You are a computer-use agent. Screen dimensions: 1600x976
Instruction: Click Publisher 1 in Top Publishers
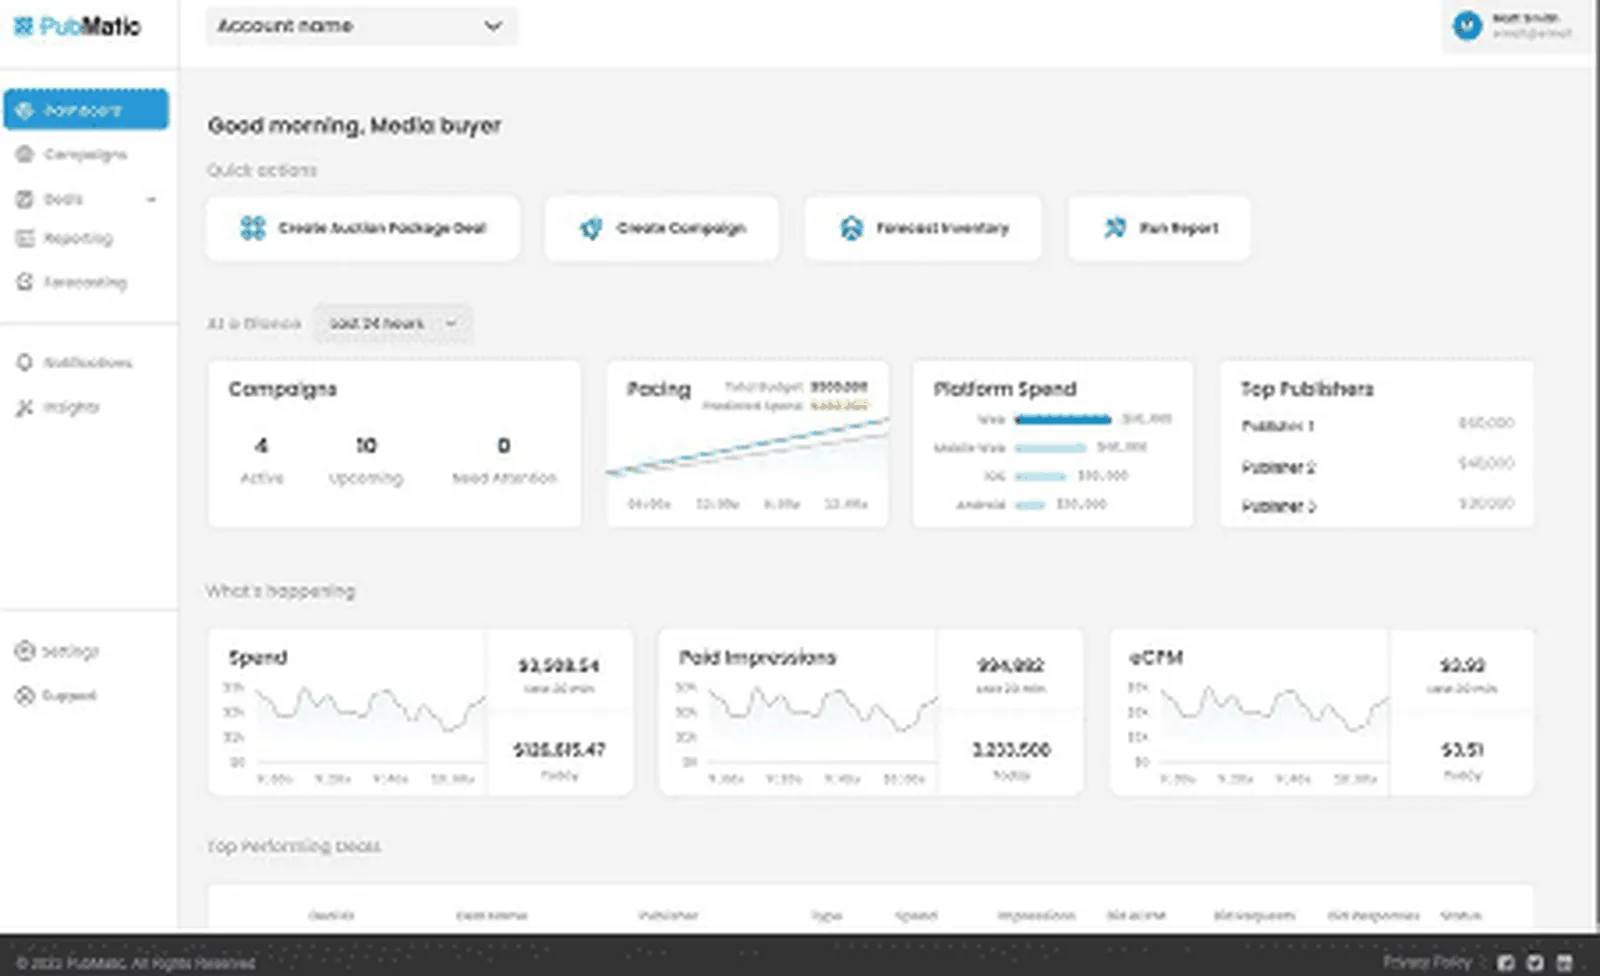(1277, 426)
